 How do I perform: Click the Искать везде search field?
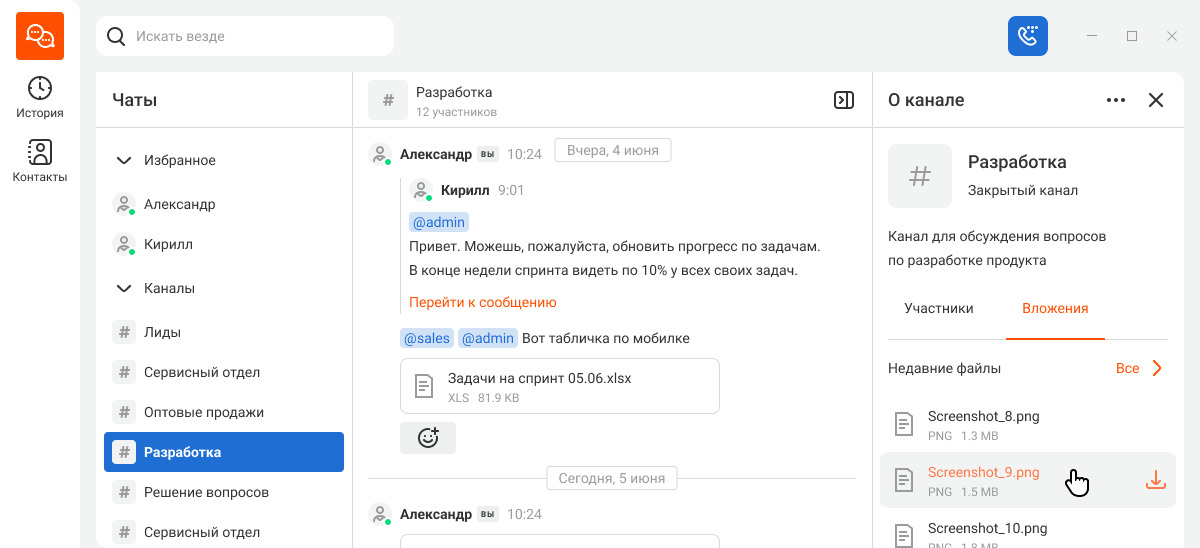coord(245,36)
